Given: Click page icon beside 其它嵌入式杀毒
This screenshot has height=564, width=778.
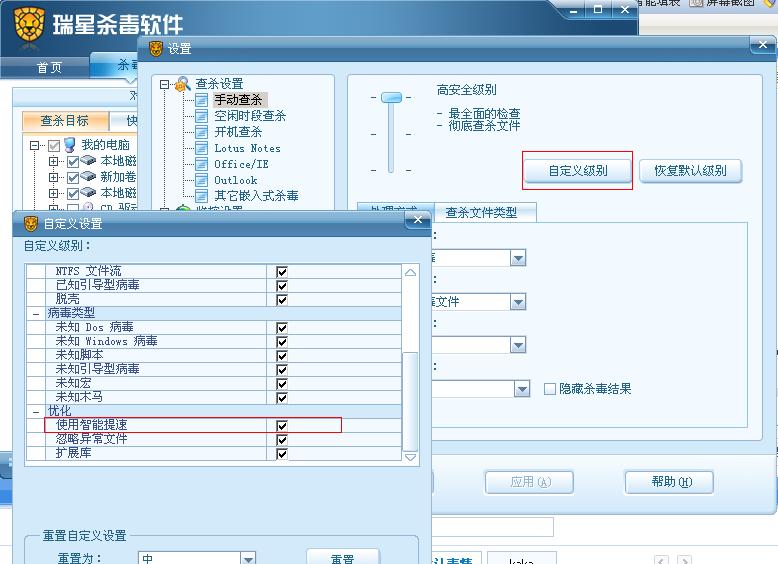Looking at the screenshot, I should pyautogui.click(x=201, y=195).
